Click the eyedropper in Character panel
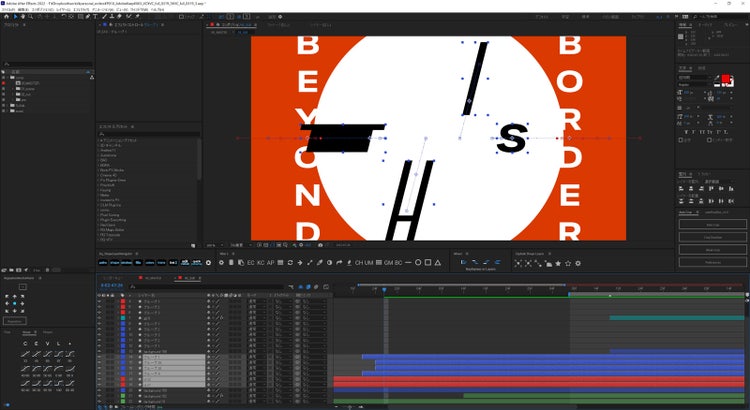Viewport: 750px width, 410px height. pyautogui.click(x=717, y=77)
